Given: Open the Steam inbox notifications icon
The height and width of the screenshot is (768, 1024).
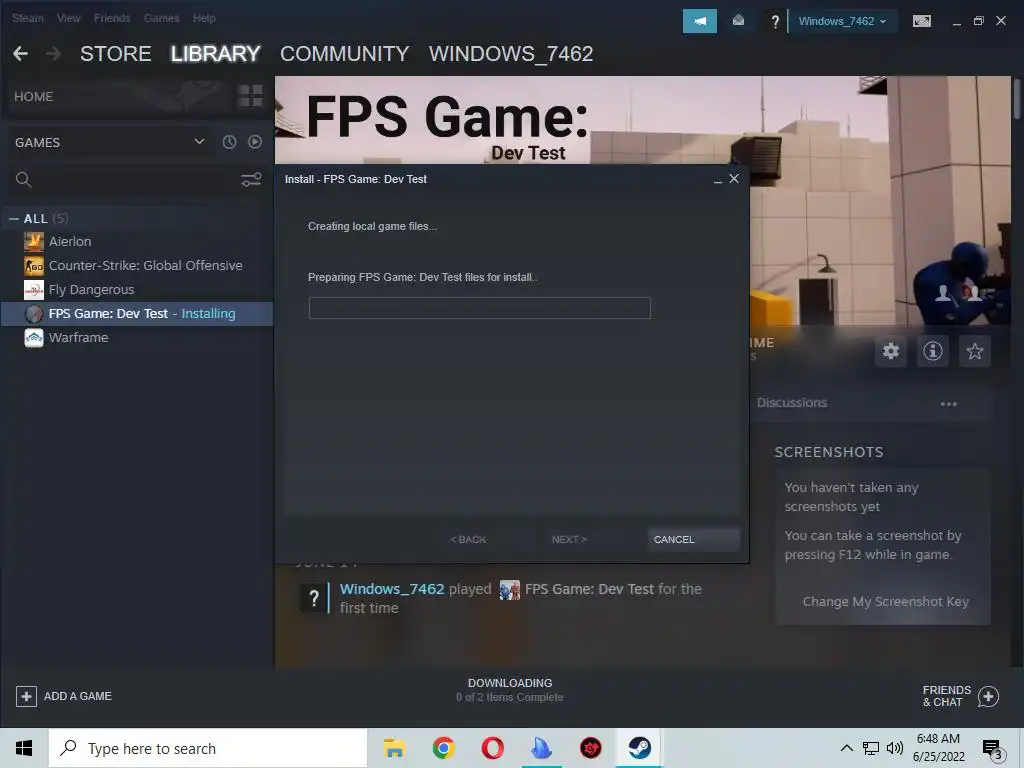Looking at the screenshot, I should [738, 21].
